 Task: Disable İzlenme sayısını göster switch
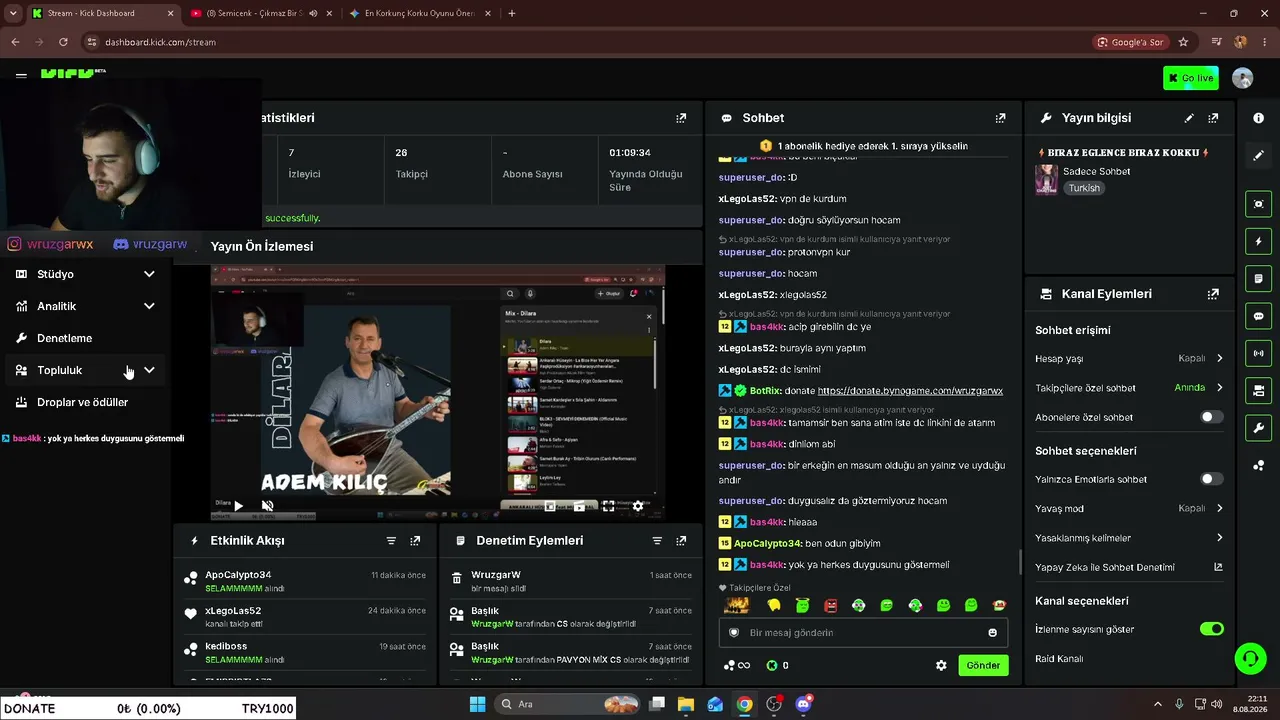[x=1211, y=629]
